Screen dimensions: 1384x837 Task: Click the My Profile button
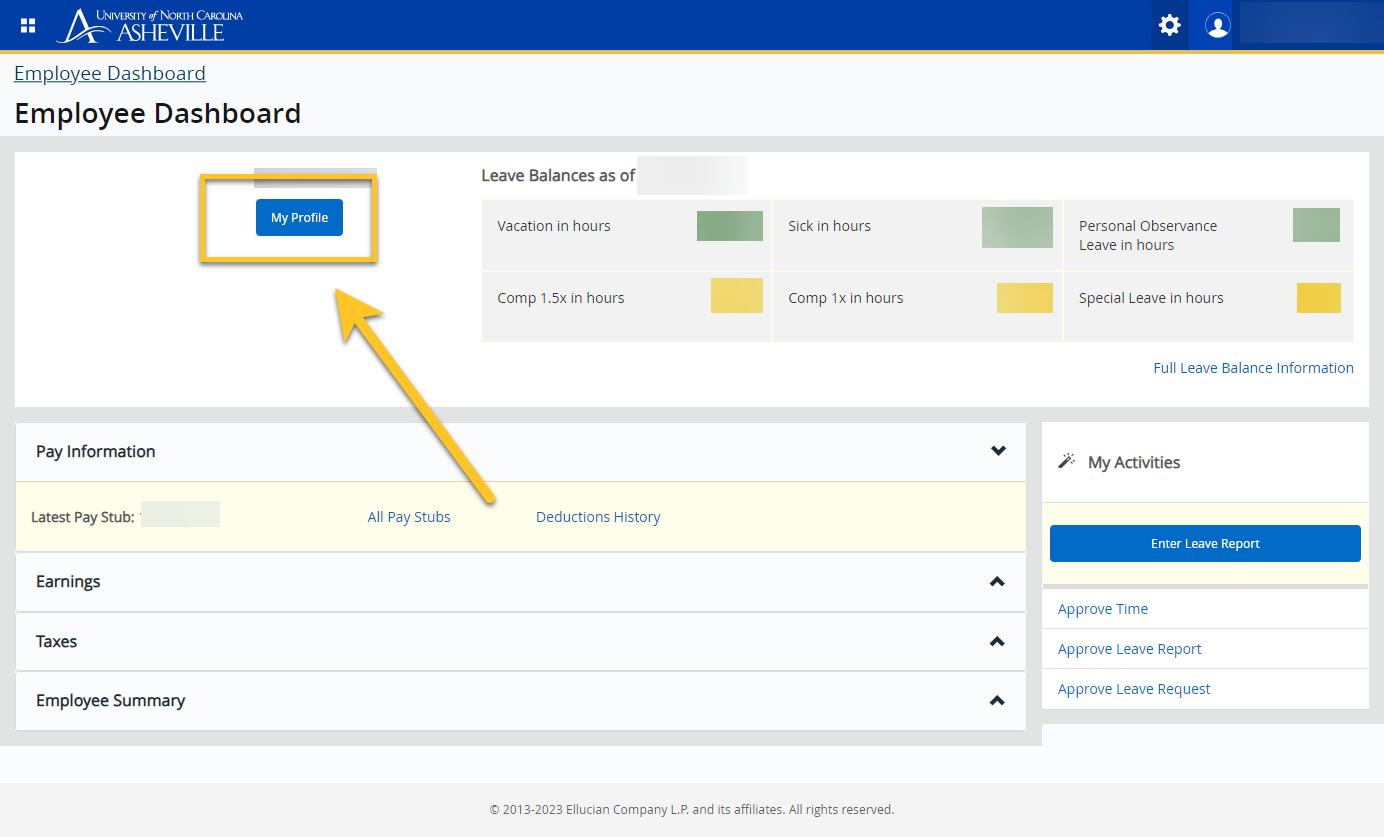299,218
